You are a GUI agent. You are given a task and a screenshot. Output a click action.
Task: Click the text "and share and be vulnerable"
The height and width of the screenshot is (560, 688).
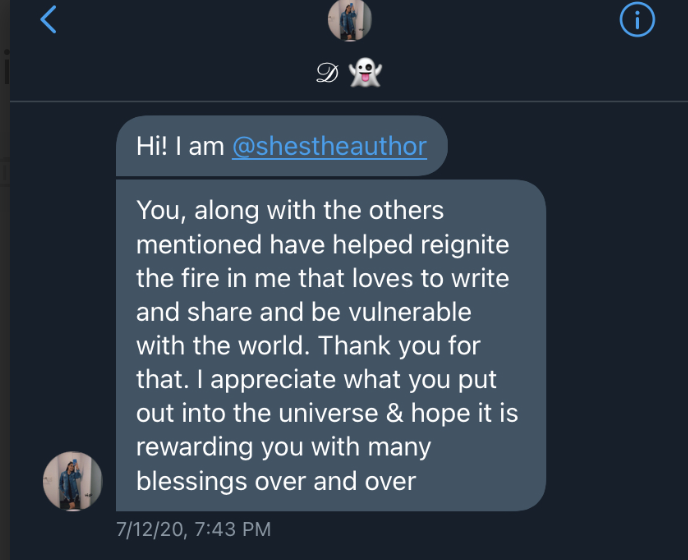coord(303,312)
